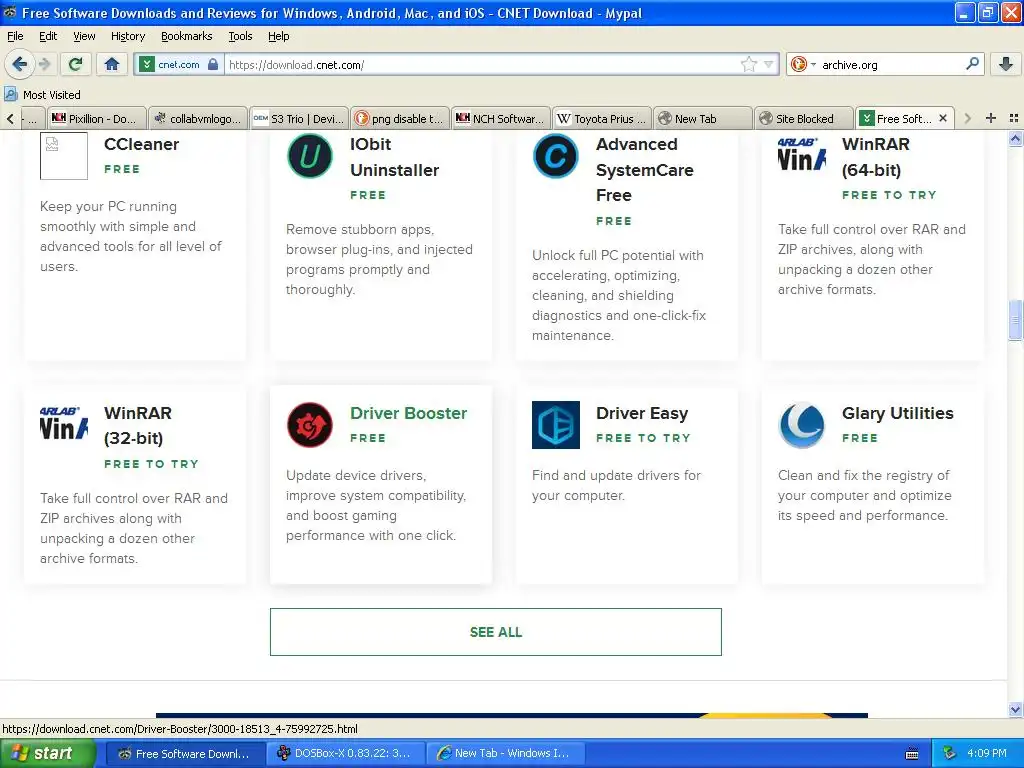Switch to the Pixillion - Do... tab

click(96, 118)
